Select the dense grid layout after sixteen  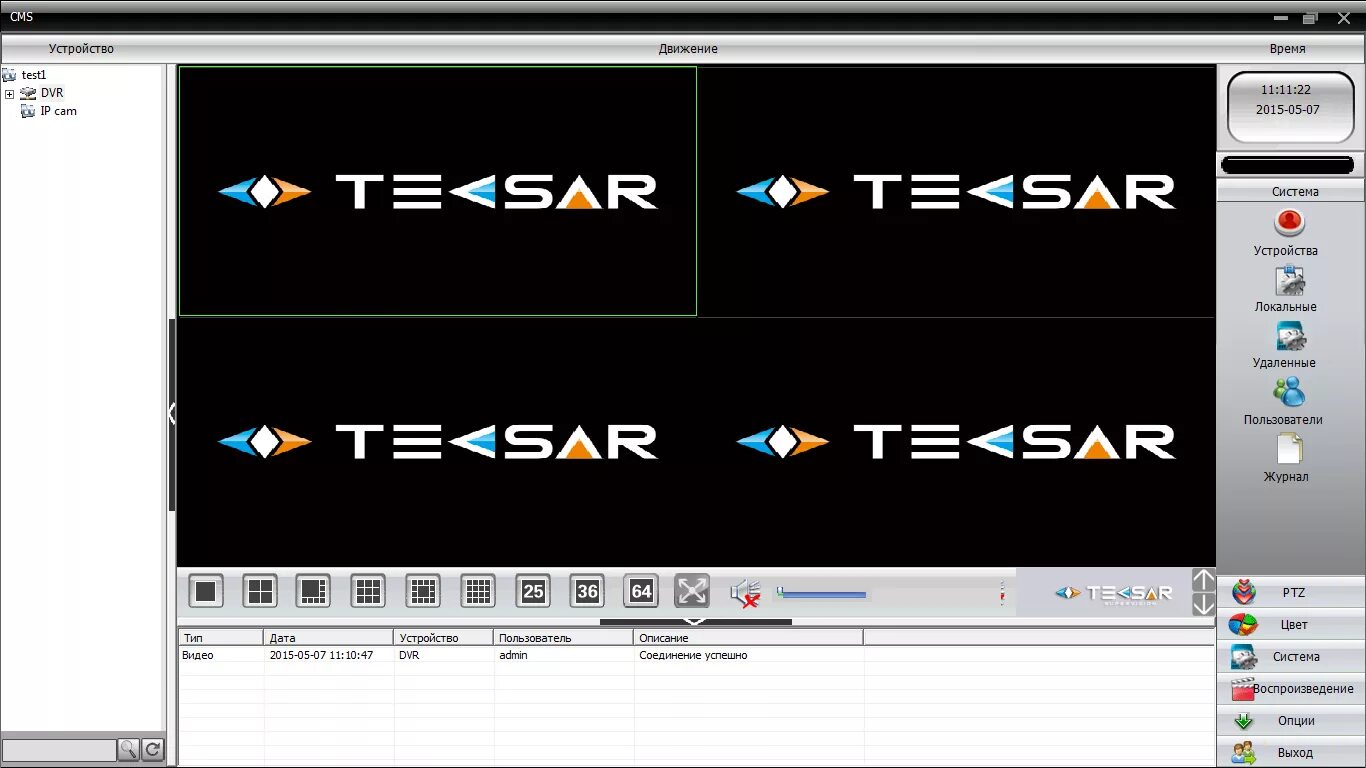478,591
